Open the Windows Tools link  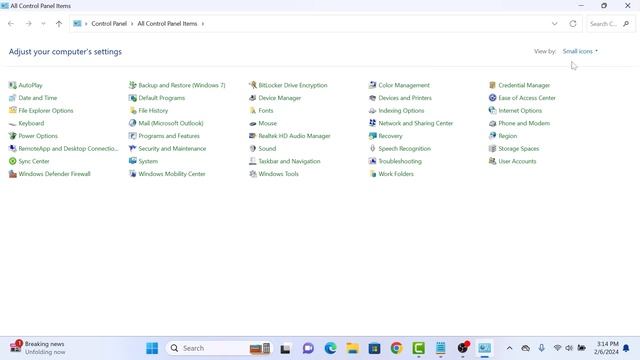[x=278, y=174]
